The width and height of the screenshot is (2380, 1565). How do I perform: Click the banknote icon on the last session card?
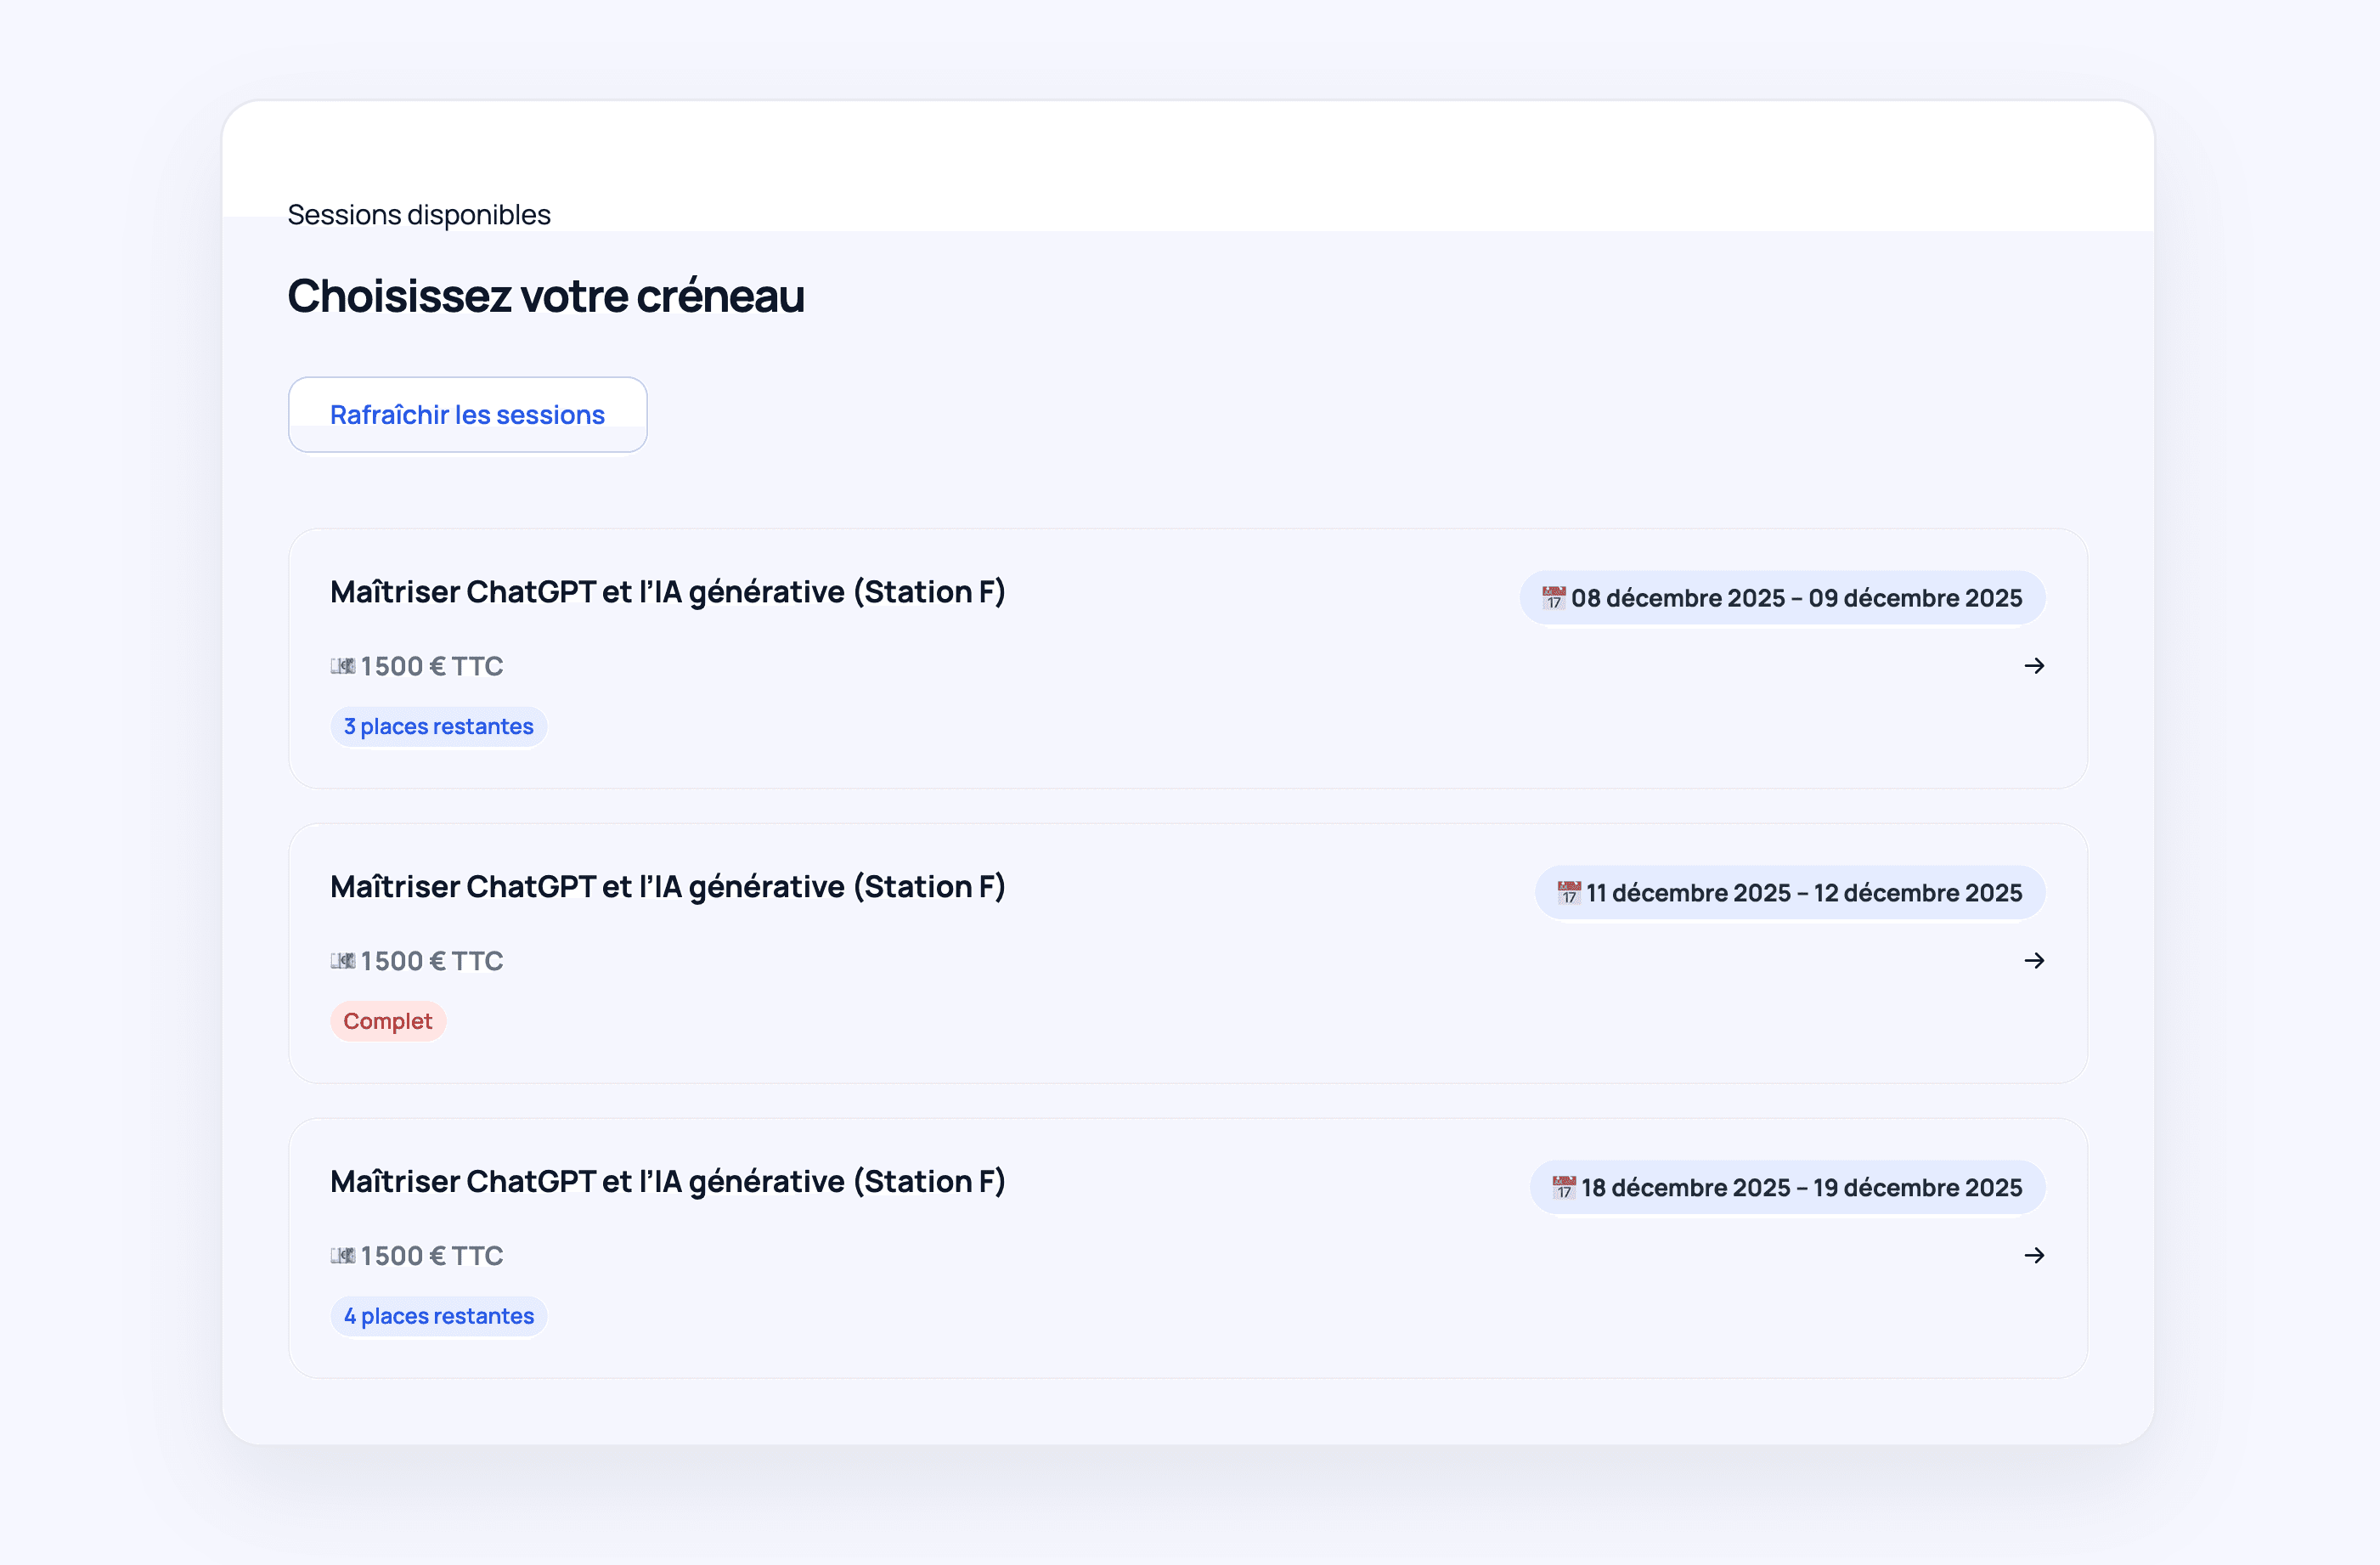(x=343, y=1256)
